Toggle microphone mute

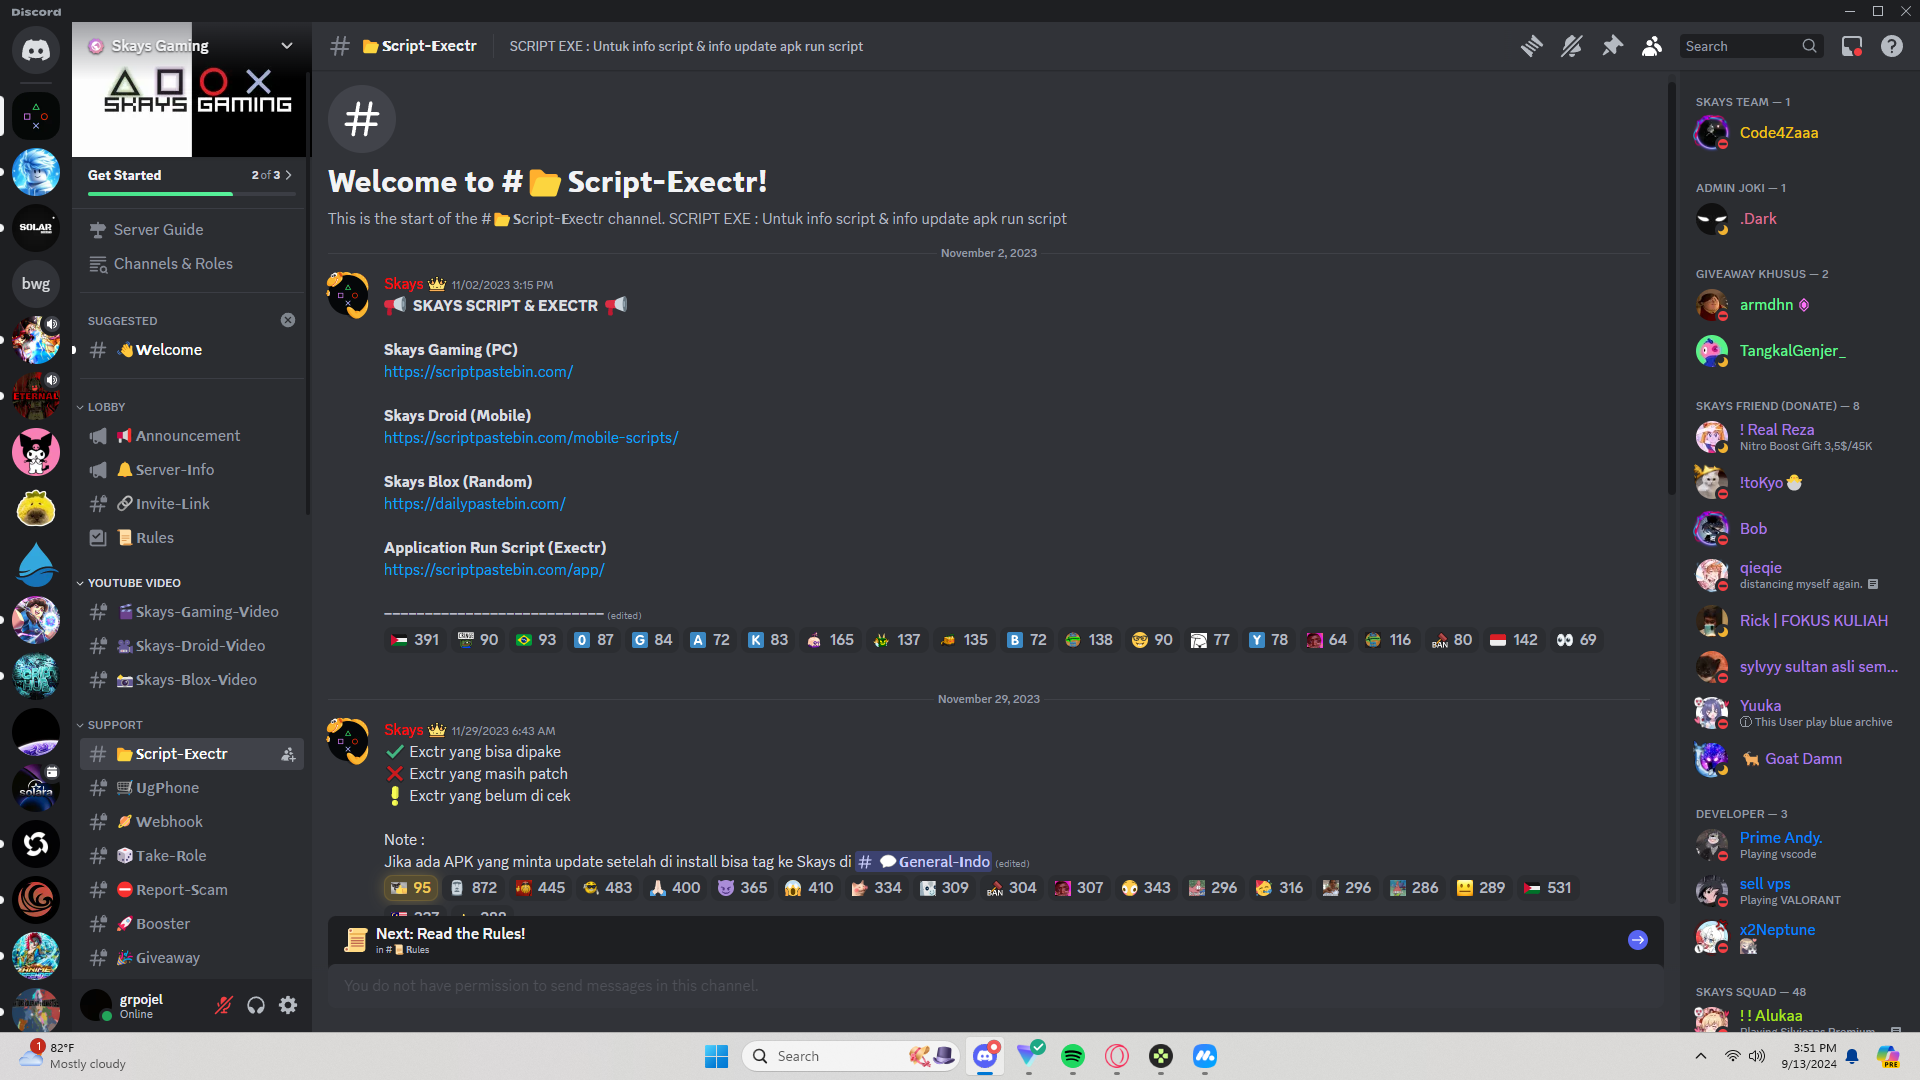[224, 1005]
